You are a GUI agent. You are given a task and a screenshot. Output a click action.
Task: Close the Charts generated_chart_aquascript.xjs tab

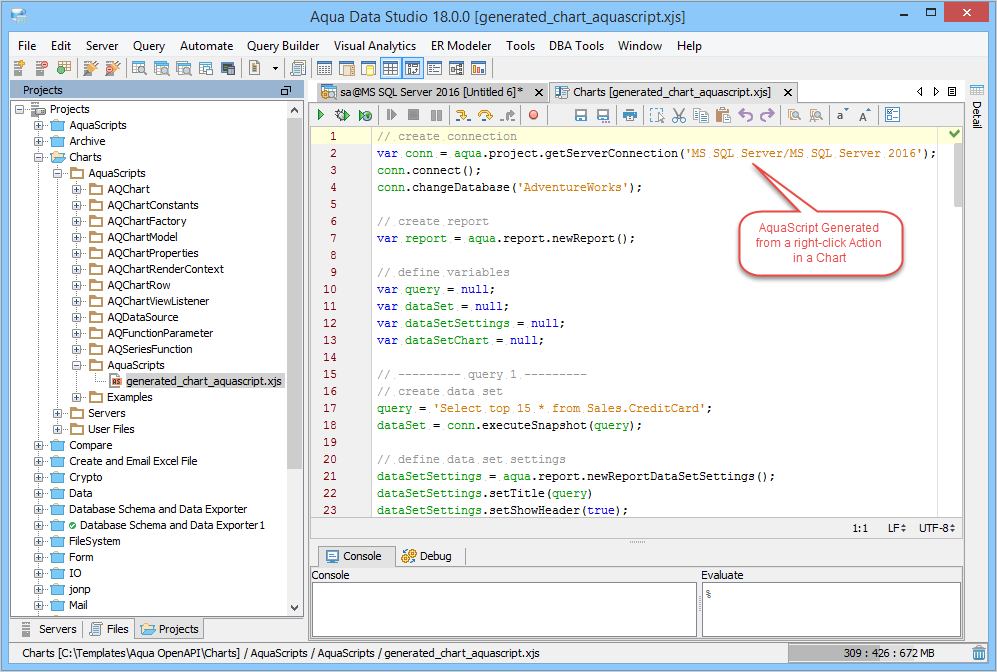788,92
